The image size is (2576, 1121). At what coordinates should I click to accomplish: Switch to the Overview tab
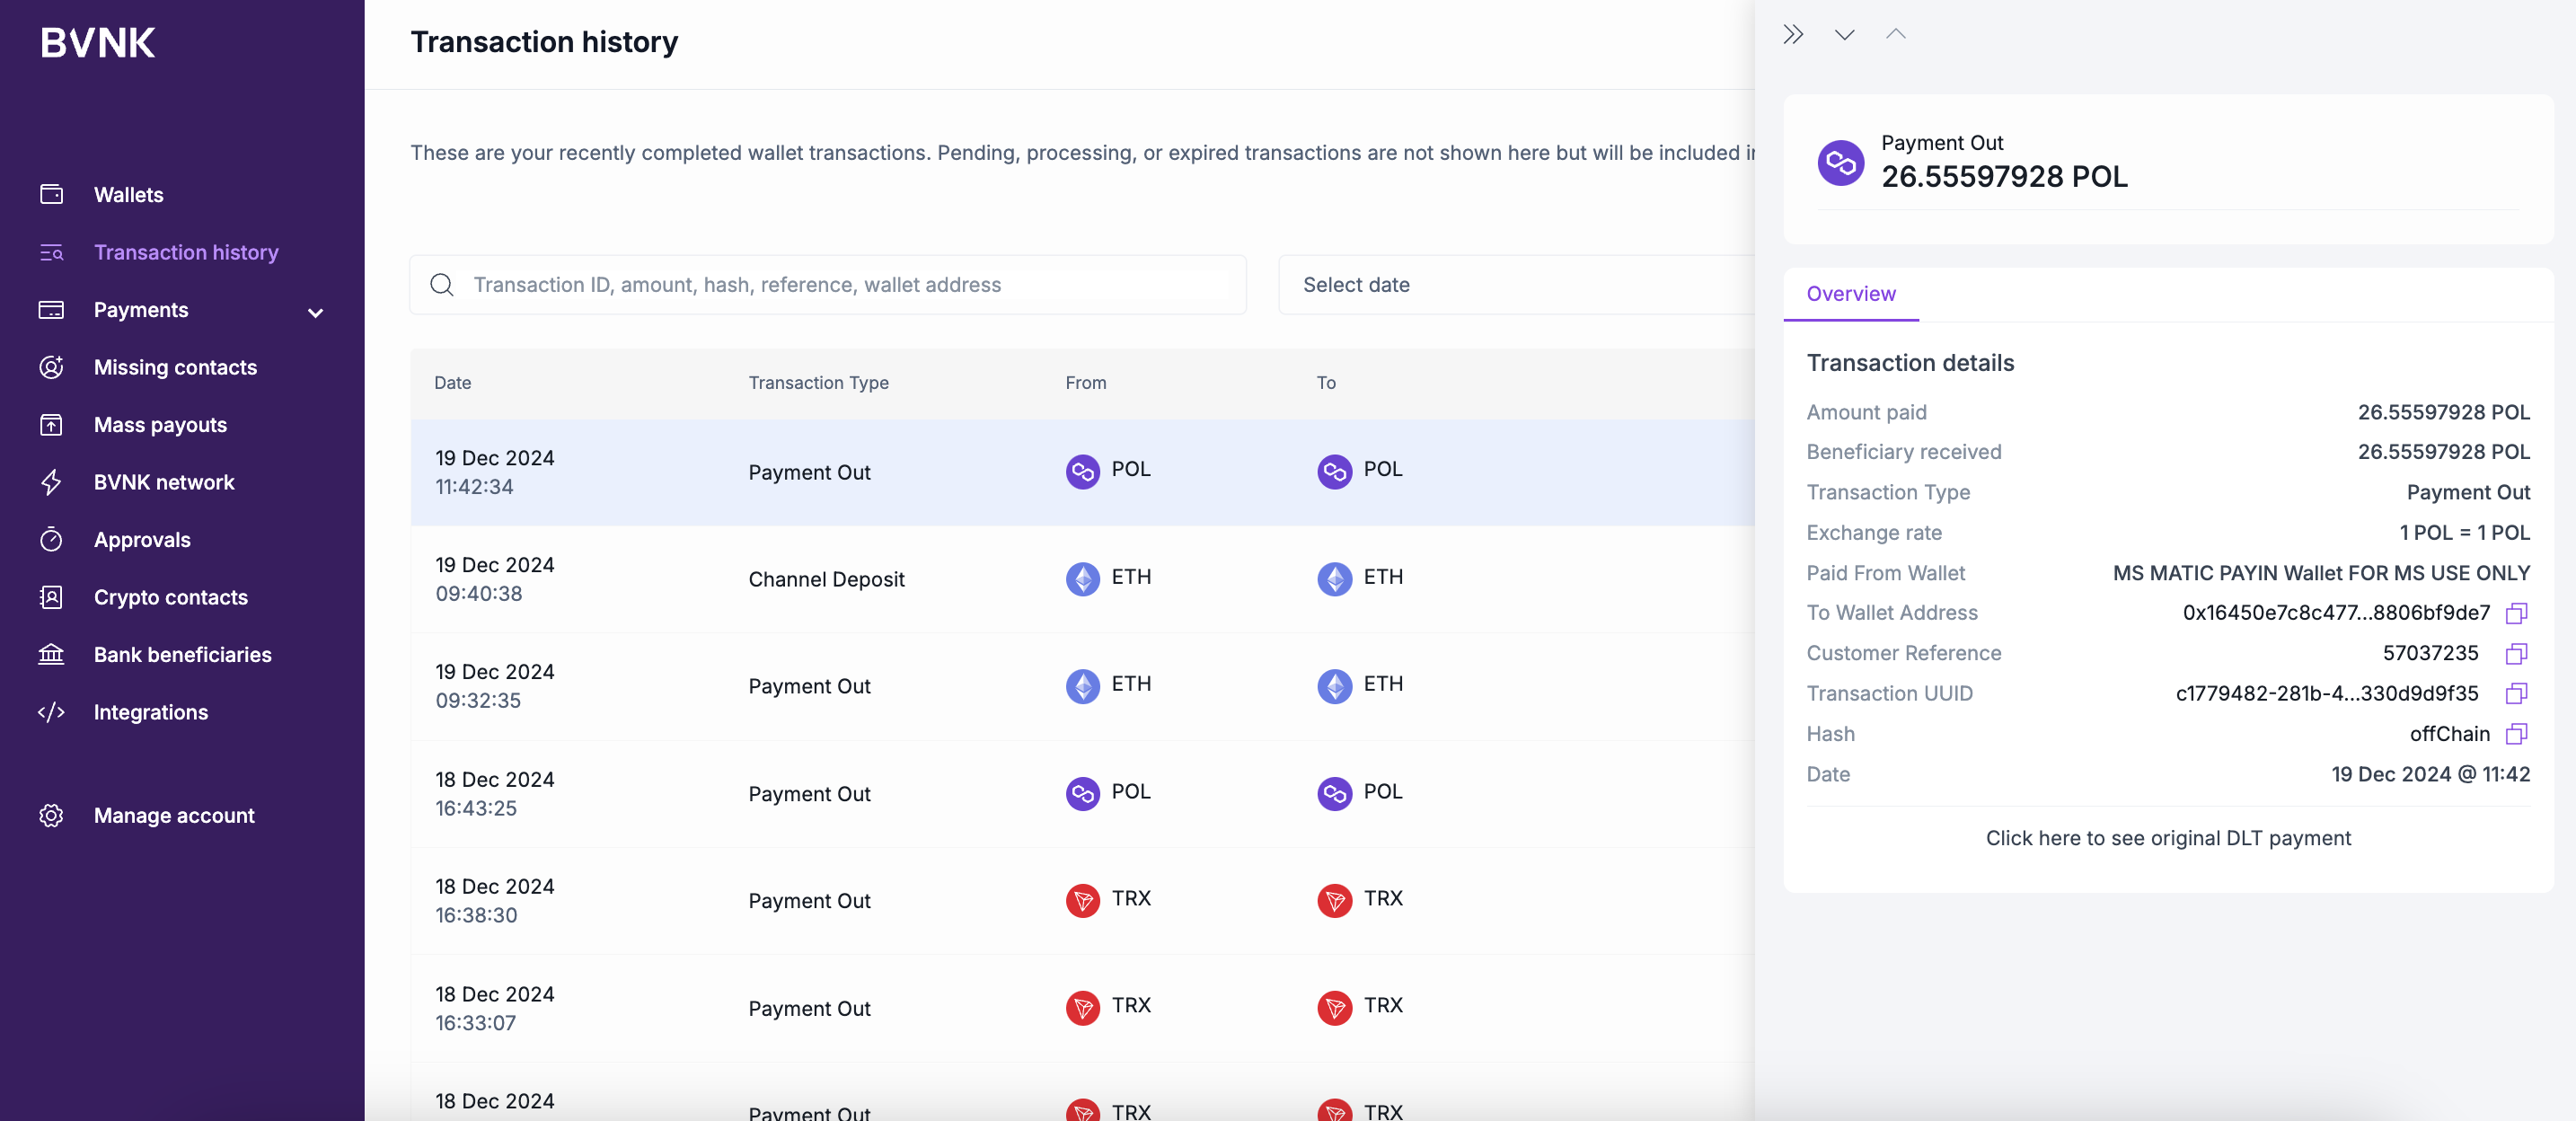coord(1850,294)
